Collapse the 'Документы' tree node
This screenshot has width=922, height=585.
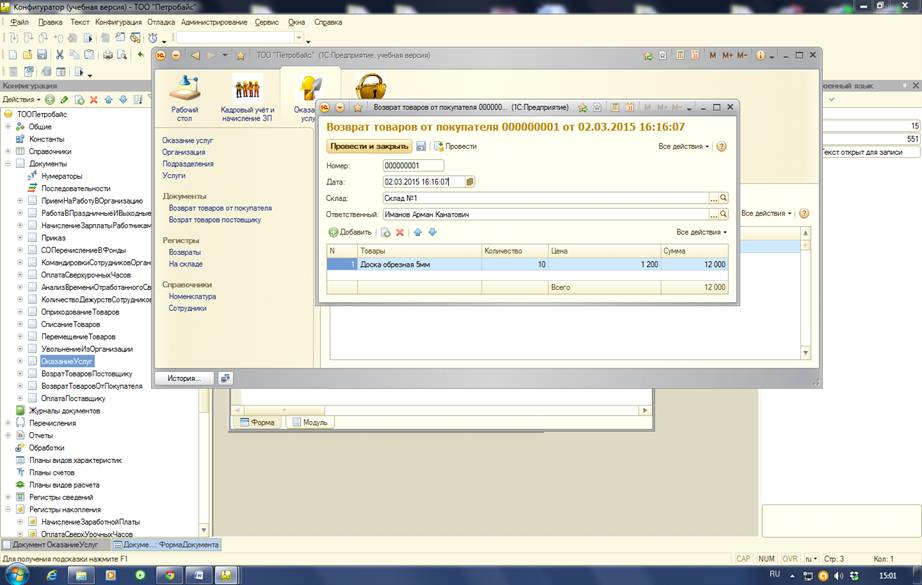point(8,163)
